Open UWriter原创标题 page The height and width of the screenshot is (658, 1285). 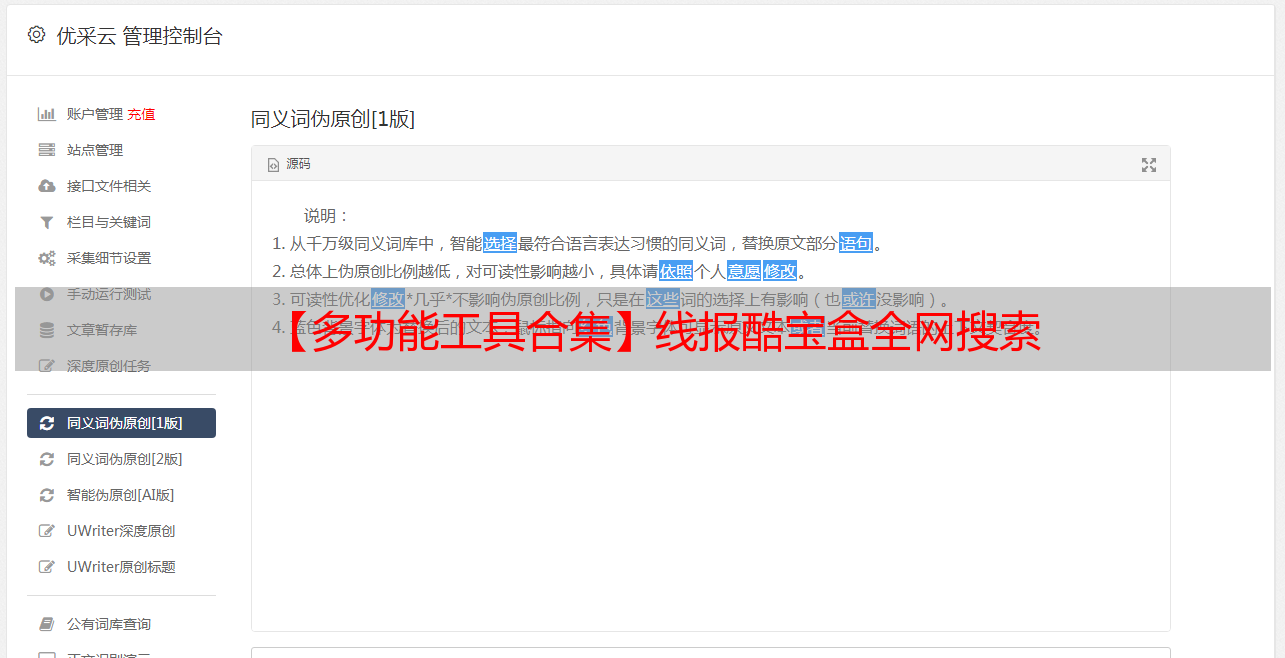(121, 567)
